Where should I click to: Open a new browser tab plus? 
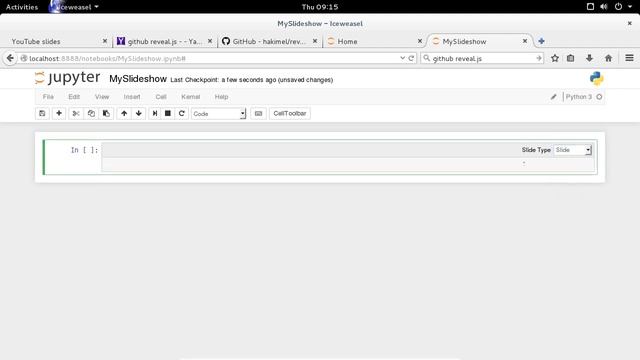tap(541, 41)
